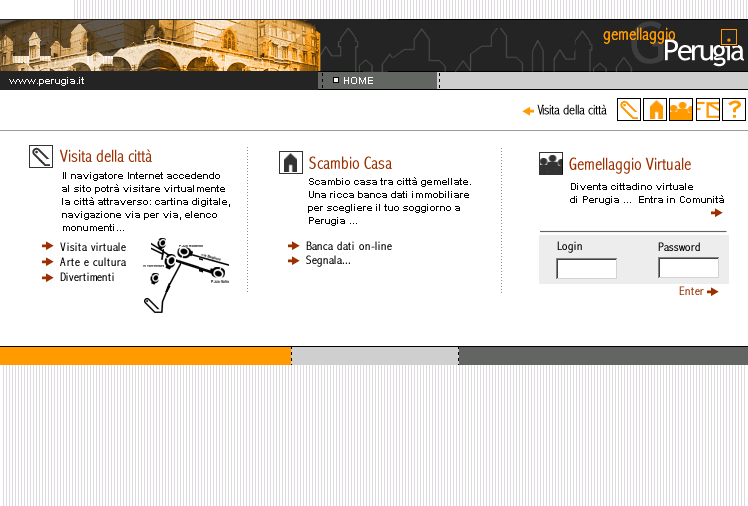Click the Enter link to log in
This screenshot has width=748, height=506.
(691, 291)
